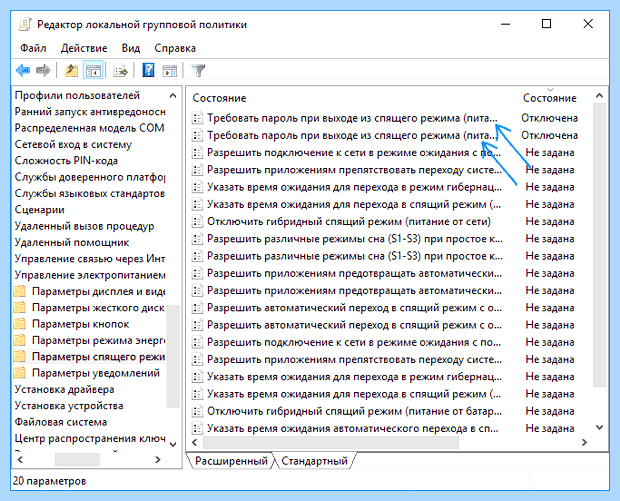Screen dimensions: 620x501
Task: Click the filter funnel toolbar icon
Action: pyautogui.click(x=198, y=71)
